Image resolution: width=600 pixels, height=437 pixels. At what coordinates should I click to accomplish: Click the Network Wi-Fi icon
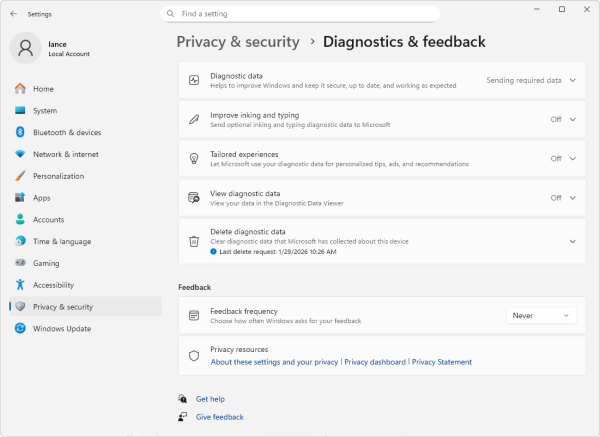(20, 154)
